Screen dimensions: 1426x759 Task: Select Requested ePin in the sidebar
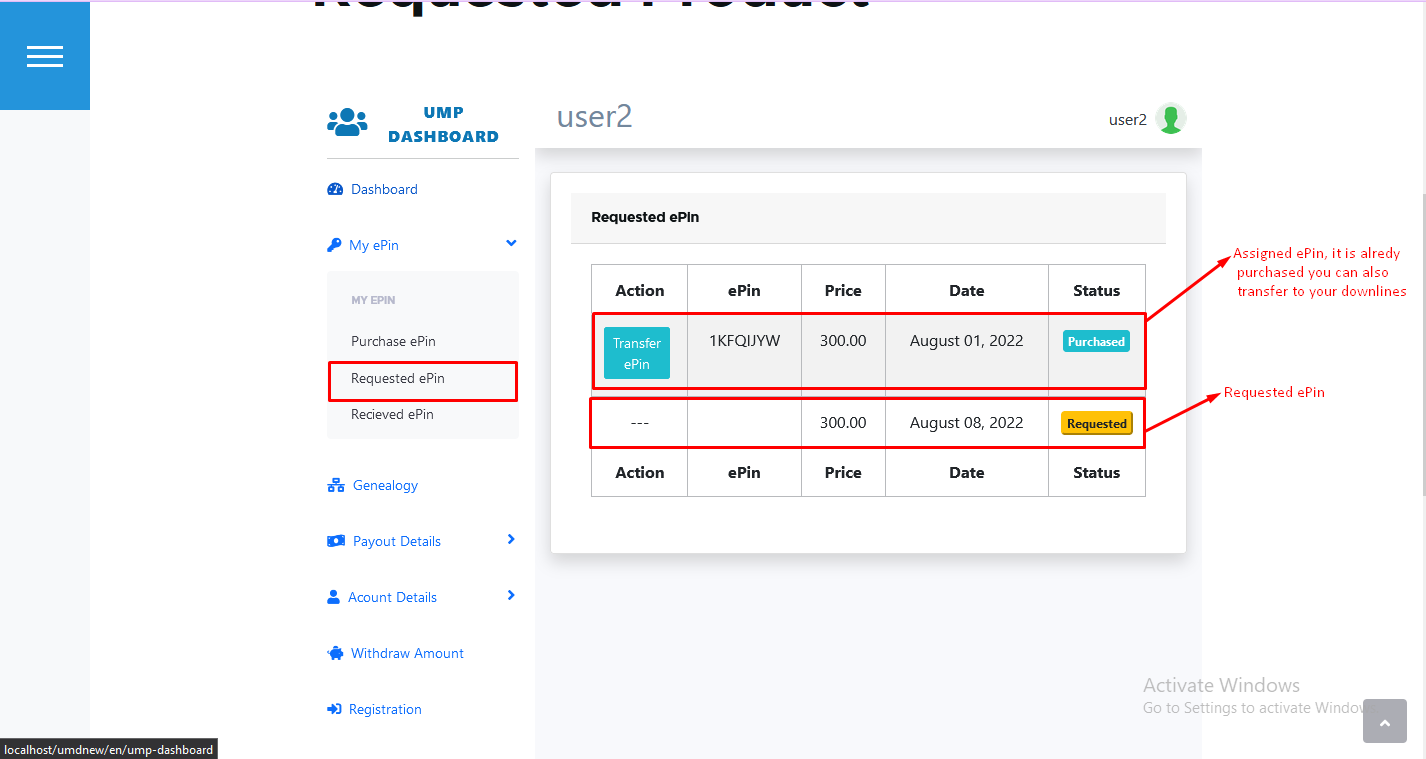pyautogui.click(x=398, y=379)
